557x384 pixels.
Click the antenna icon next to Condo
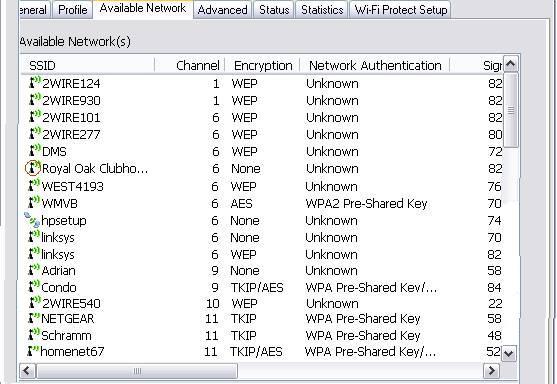pyautogui.click(x=34, y=286)
